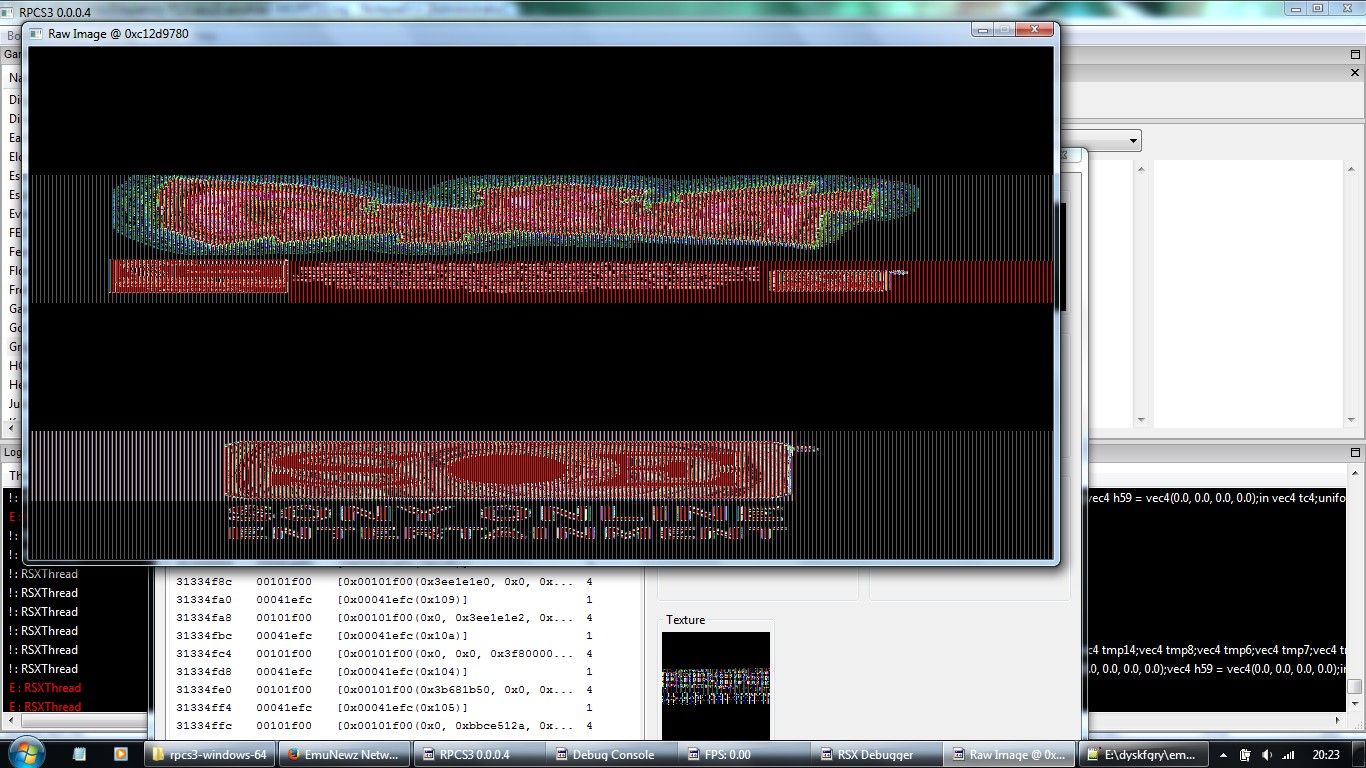
Task: Close the Raw Image window
Action: (x=1035, y=30)
